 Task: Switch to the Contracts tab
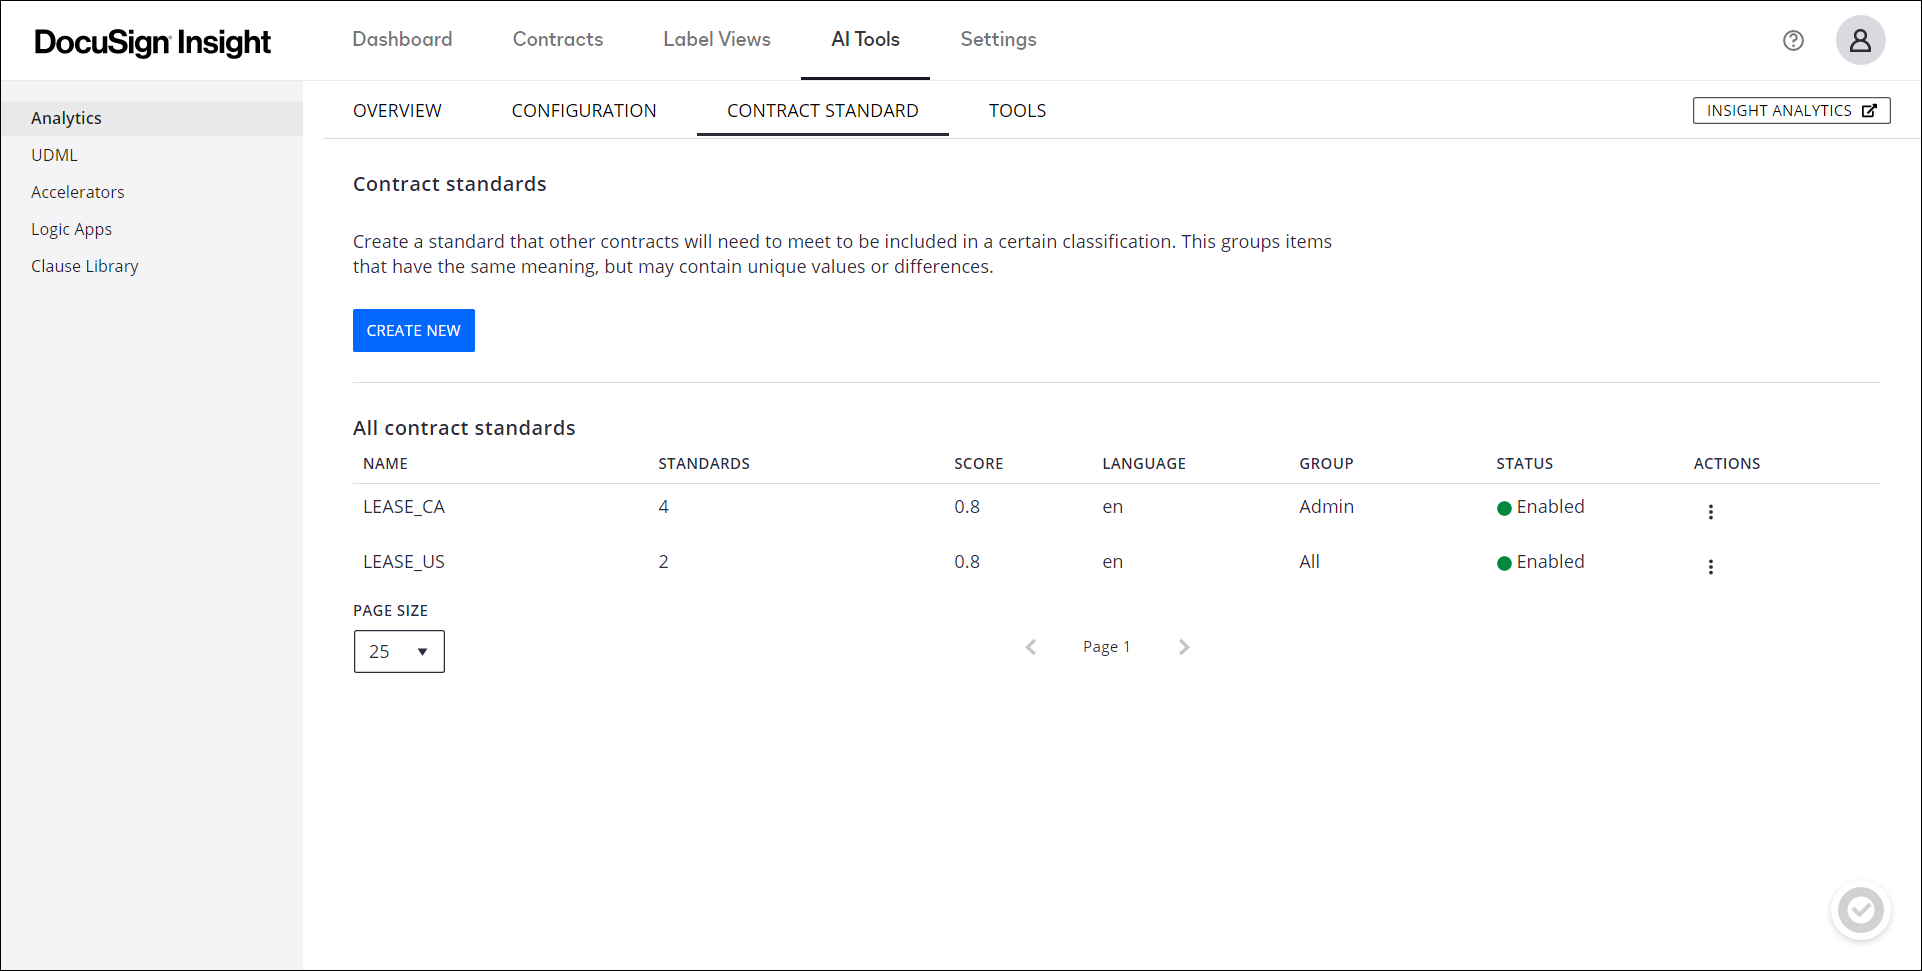558,39
